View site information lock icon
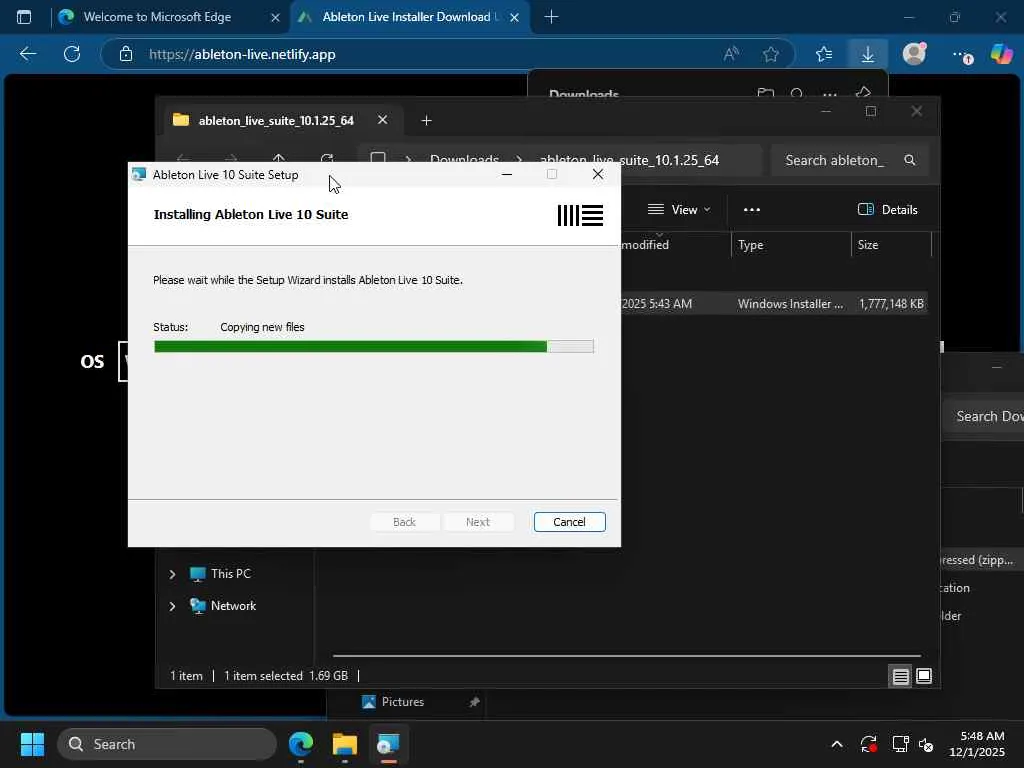 point(126,54)
